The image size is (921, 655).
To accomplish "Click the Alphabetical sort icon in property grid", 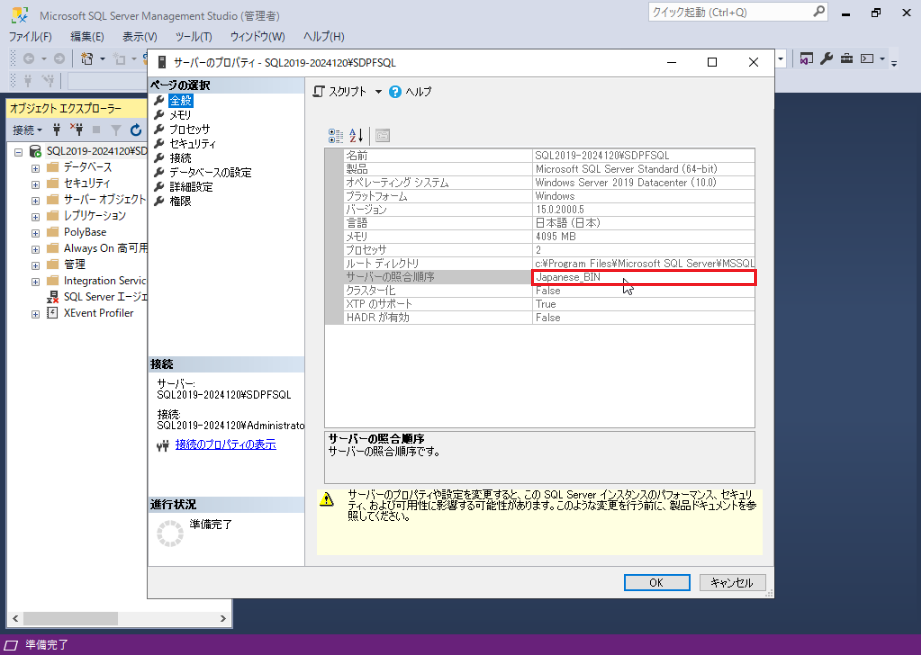I will tap(357, 135).
